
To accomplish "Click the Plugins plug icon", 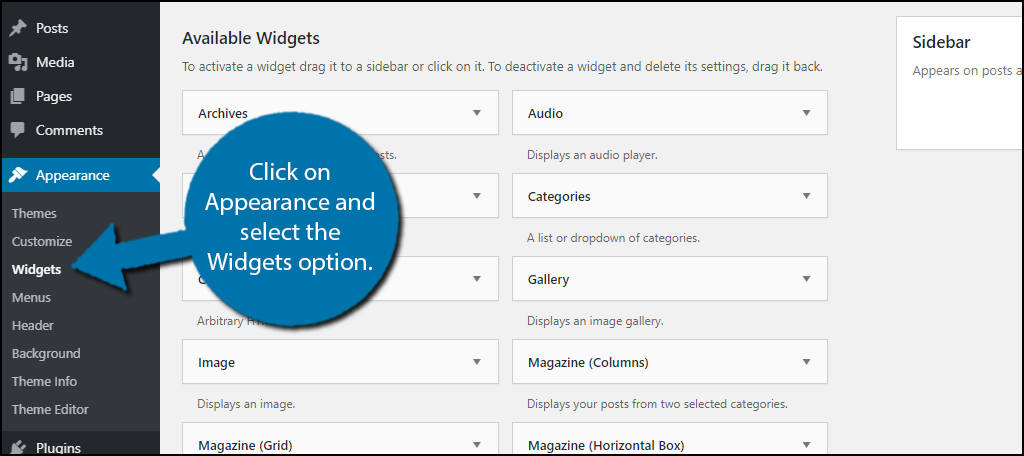I will (18, 448).
